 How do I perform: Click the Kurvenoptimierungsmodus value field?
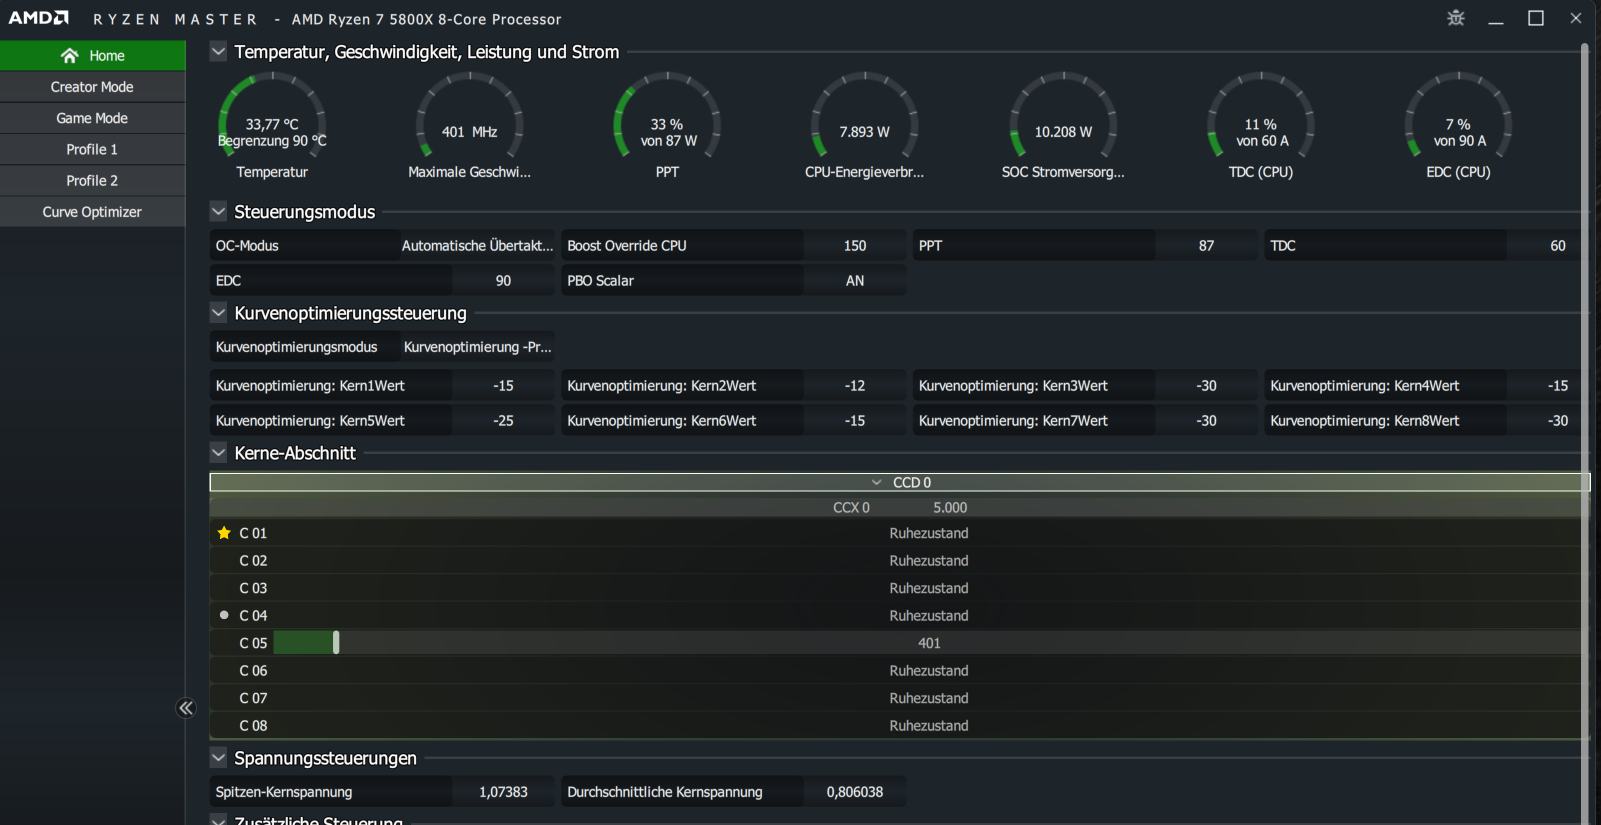(477, 347)
